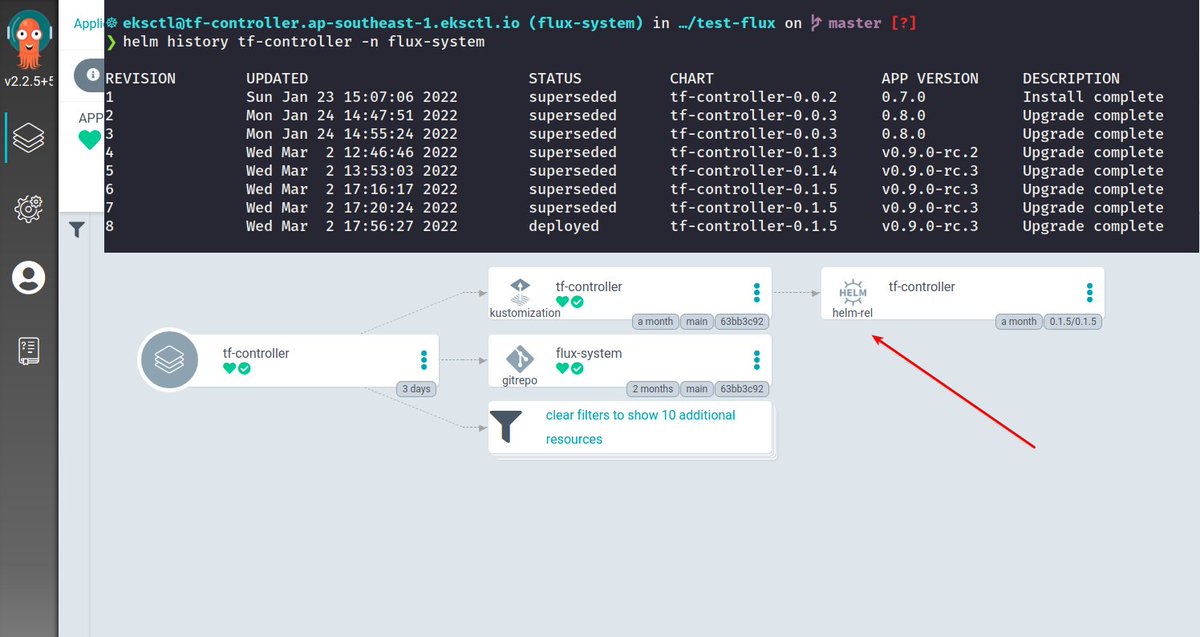Open the three-dot menu on the kustomization node
Image resolution: width=1200 pixels, height=637 pixels.
point(757,293)
